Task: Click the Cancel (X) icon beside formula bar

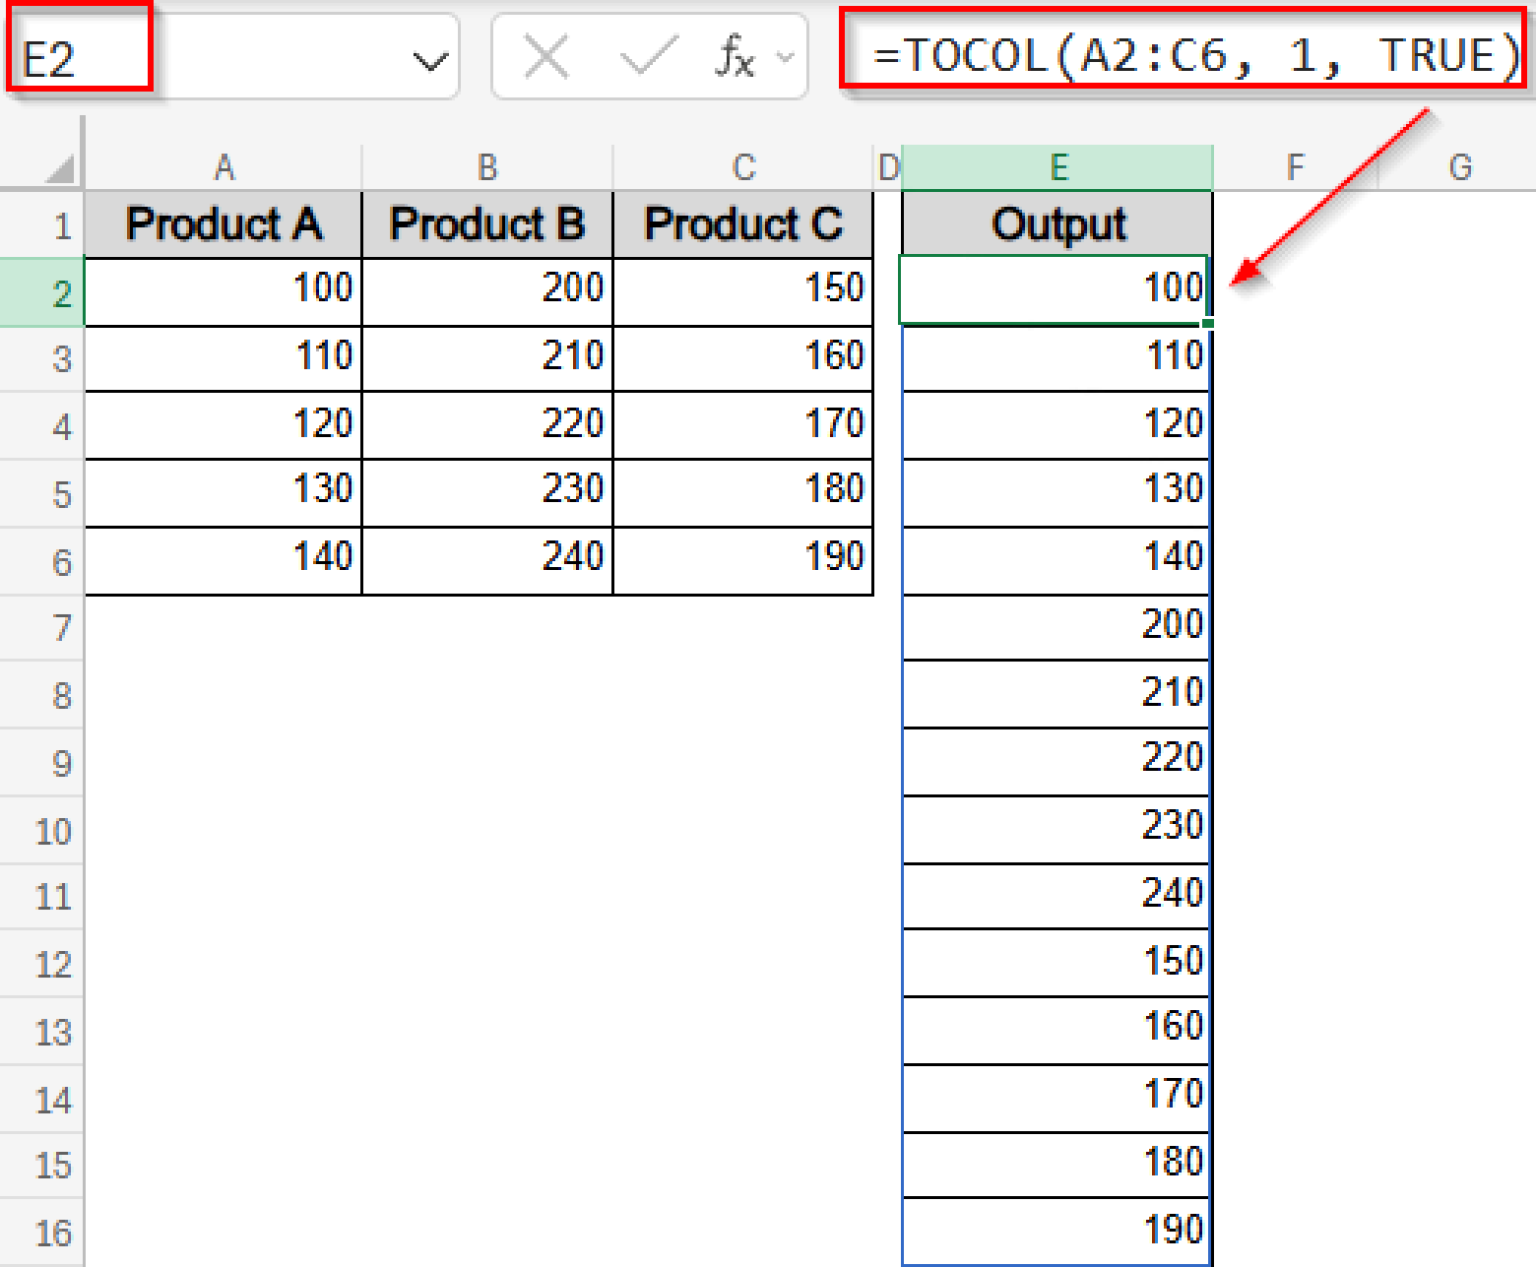Action: 545,57
